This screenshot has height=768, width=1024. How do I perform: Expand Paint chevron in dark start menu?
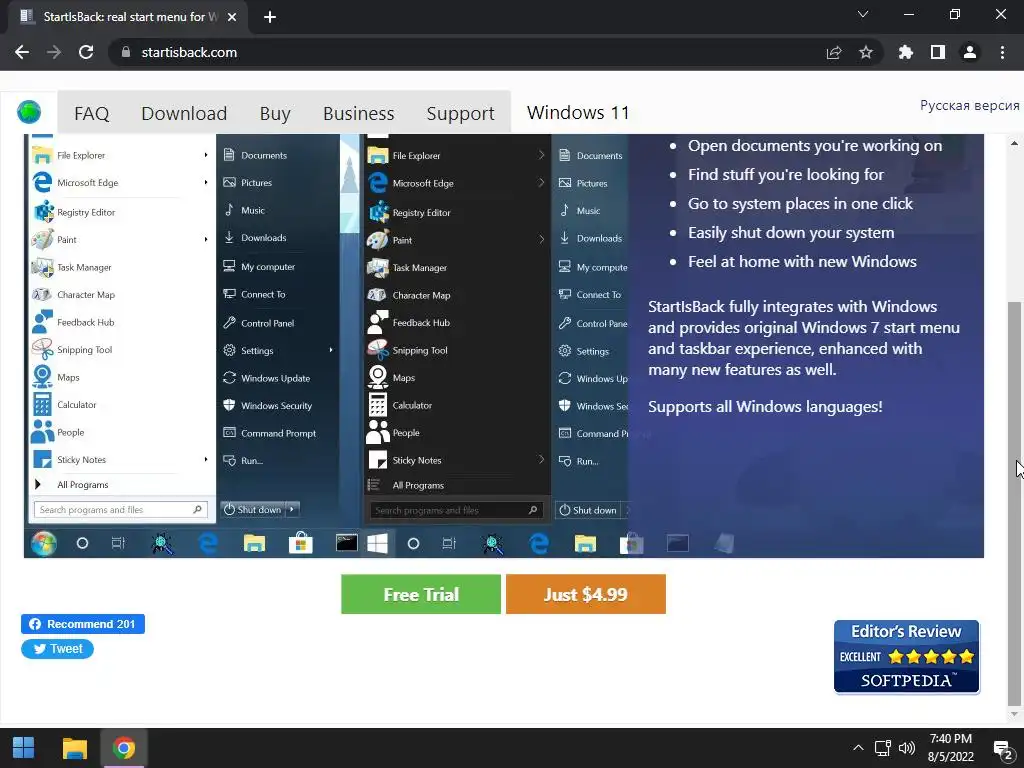coord(541,240)
